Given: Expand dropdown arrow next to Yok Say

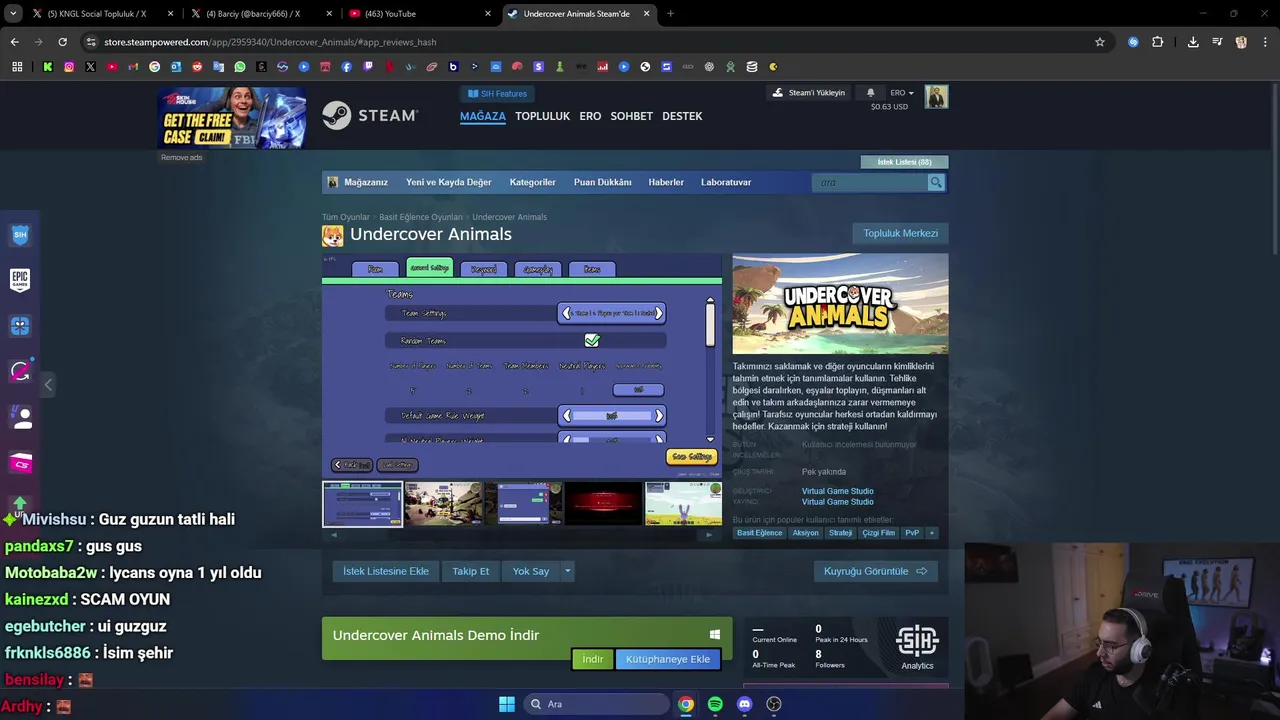Looking at the screenshot, I should point(567,571).
